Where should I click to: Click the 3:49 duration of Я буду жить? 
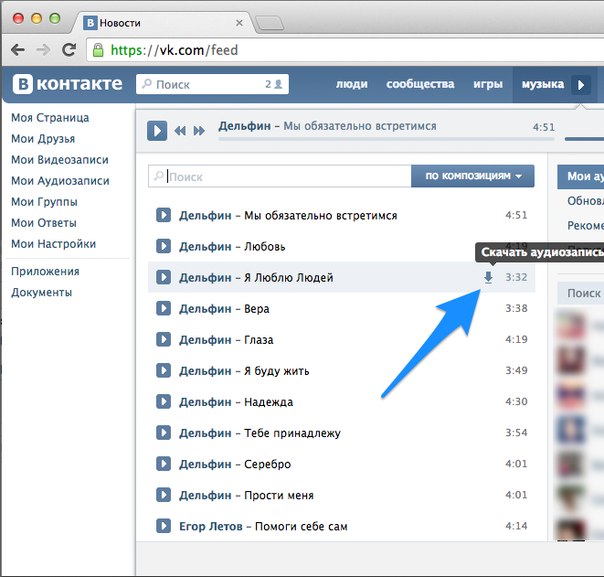click(x=516, y=370)
